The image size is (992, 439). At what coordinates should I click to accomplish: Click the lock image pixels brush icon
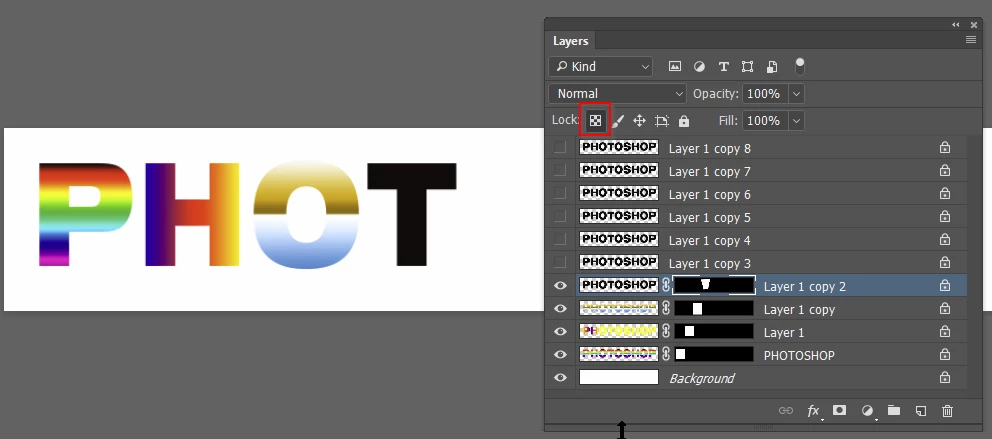point(617,121)
